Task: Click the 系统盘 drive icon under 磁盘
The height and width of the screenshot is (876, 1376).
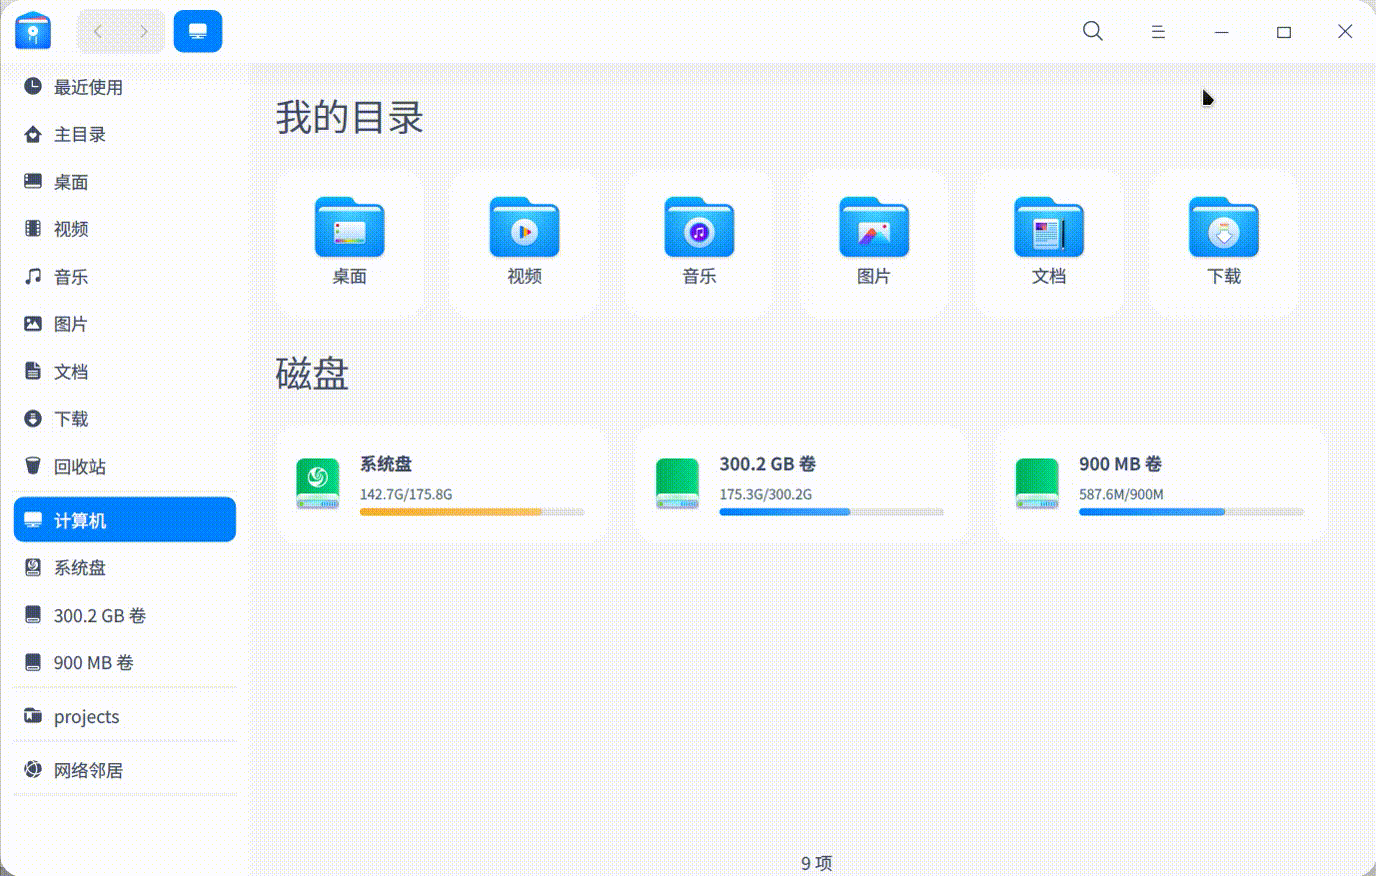Action: 317,482
